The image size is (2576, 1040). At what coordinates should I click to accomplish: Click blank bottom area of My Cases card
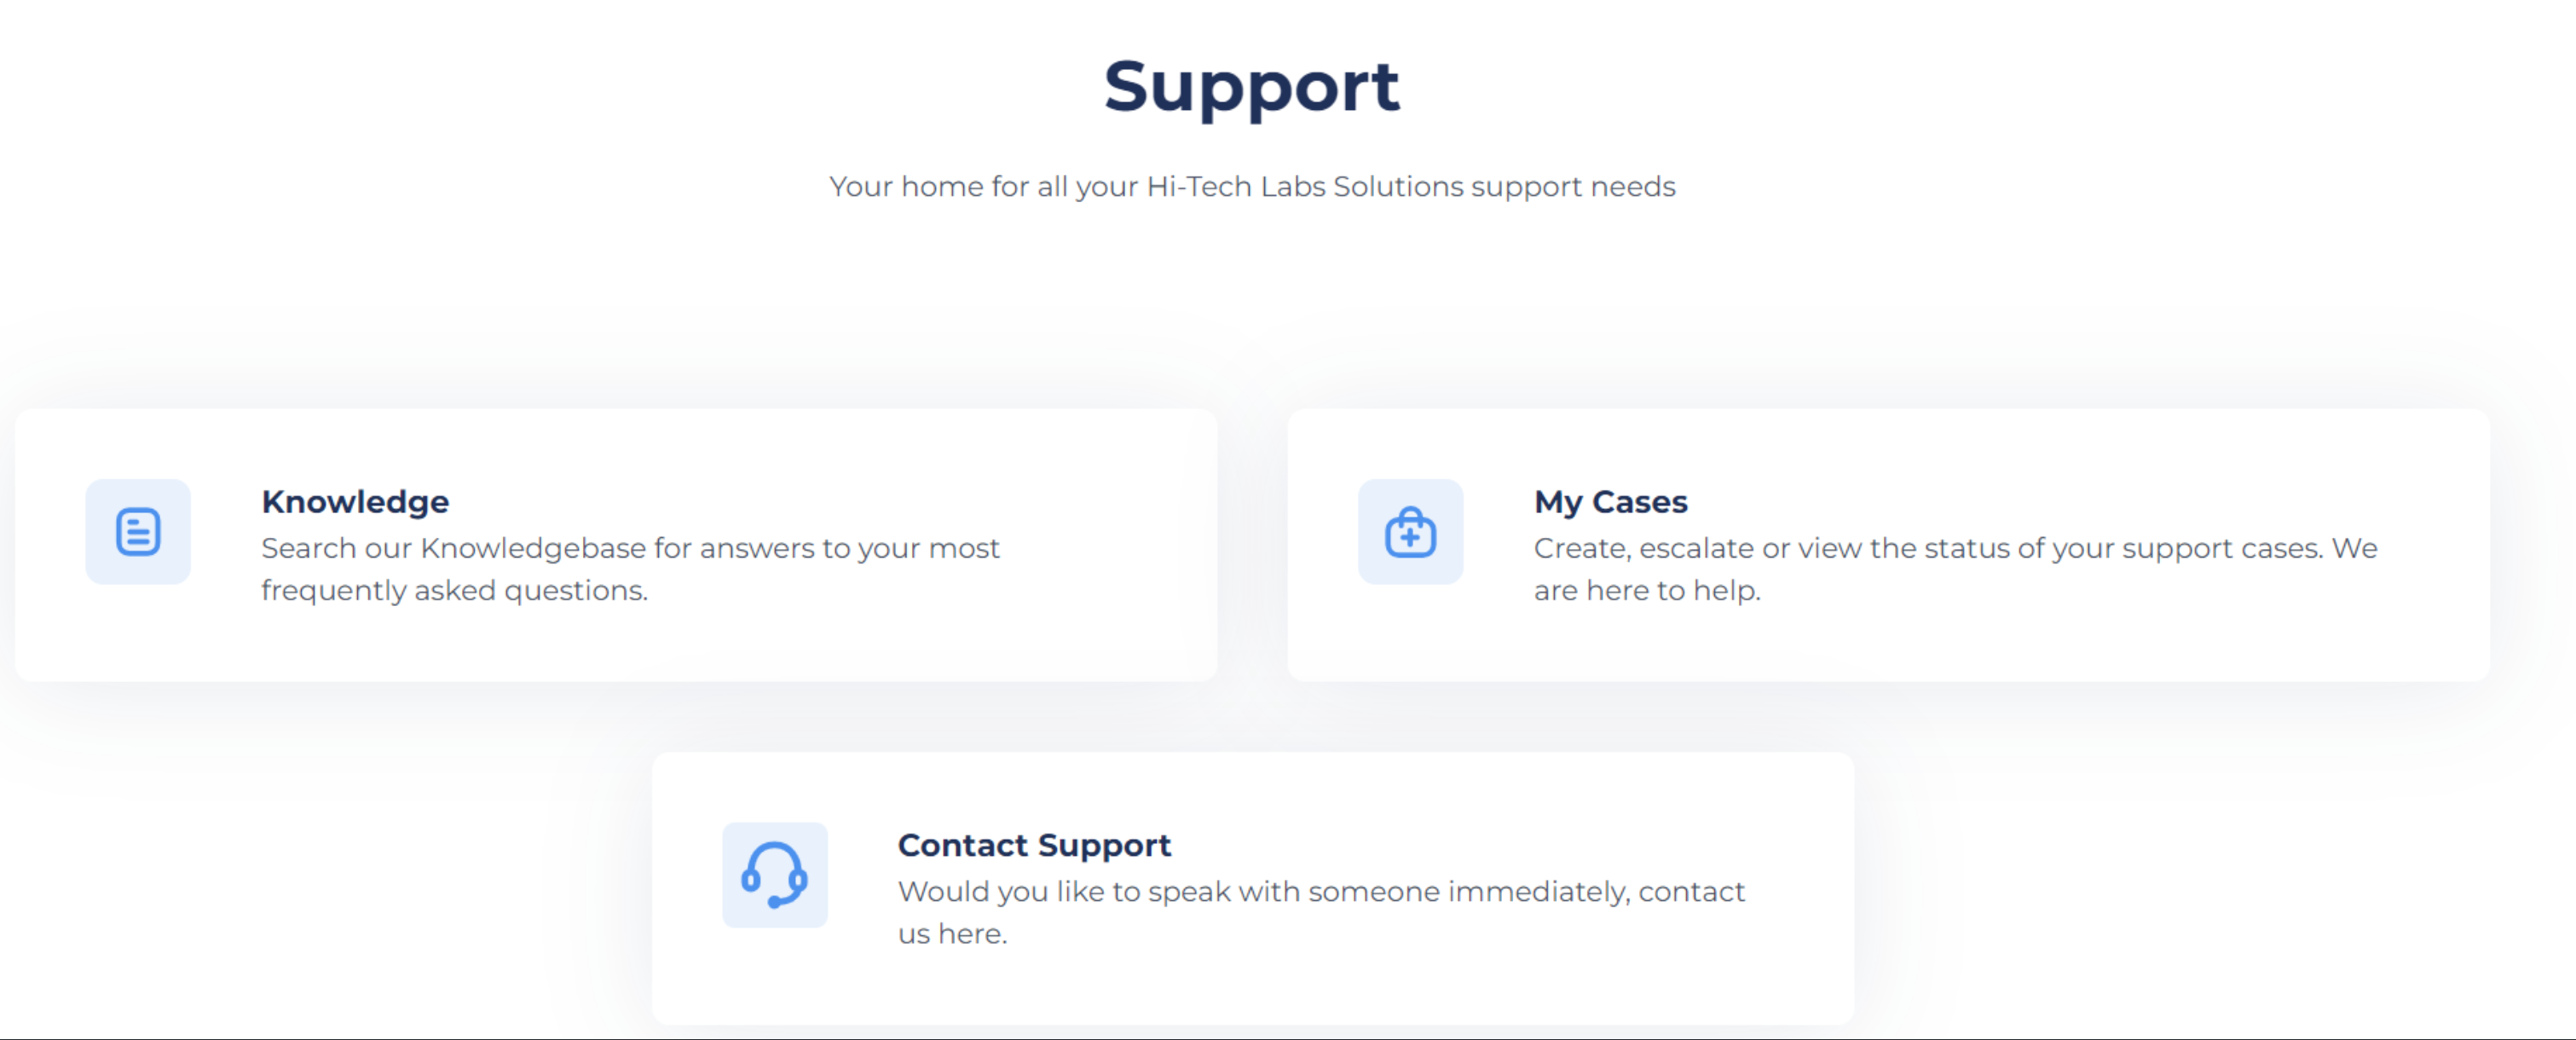click(x=1880, y=648)
